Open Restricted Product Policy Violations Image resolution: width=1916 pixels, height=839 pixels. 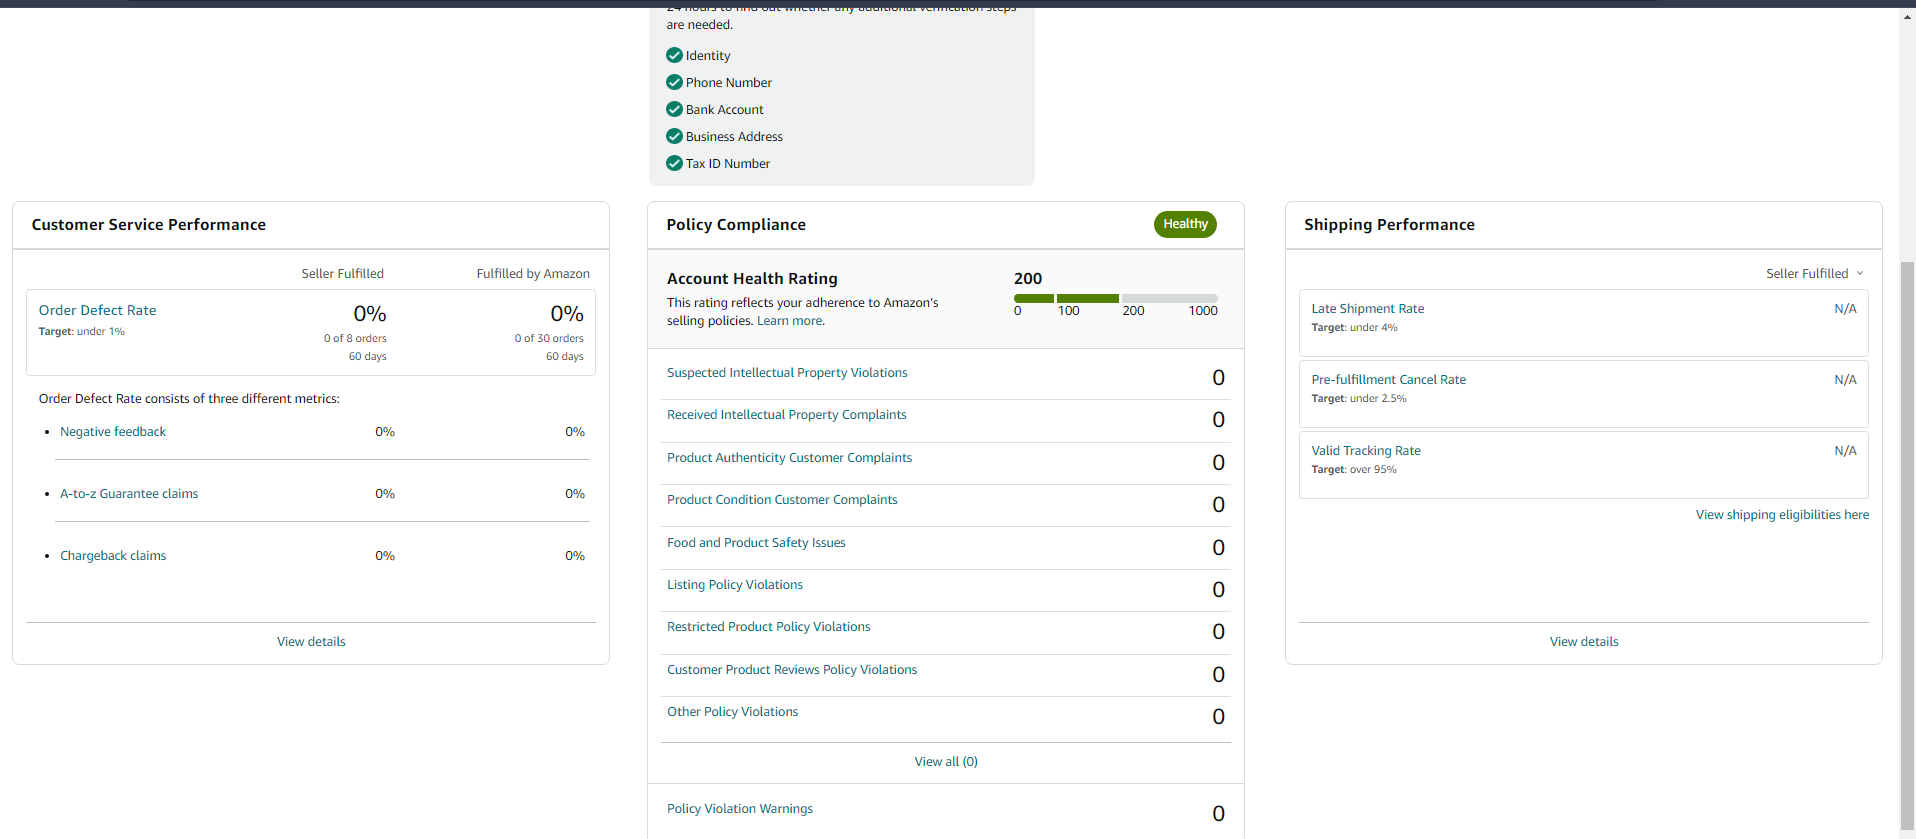pos(768,626)
